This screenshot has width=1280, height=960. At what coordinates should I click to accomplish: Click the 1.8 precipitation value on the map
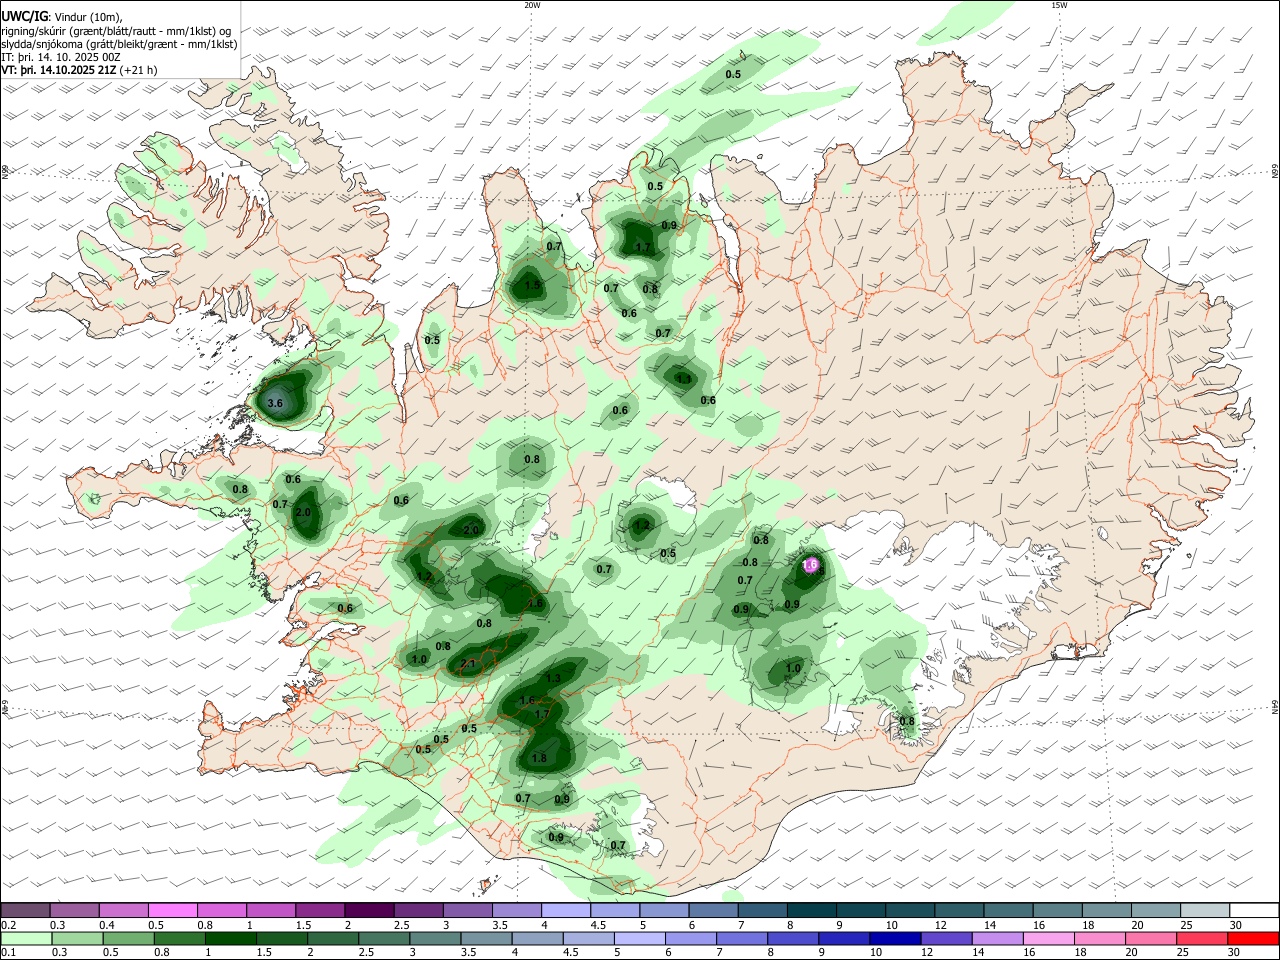pyautogui.click(x=539, y=758)
